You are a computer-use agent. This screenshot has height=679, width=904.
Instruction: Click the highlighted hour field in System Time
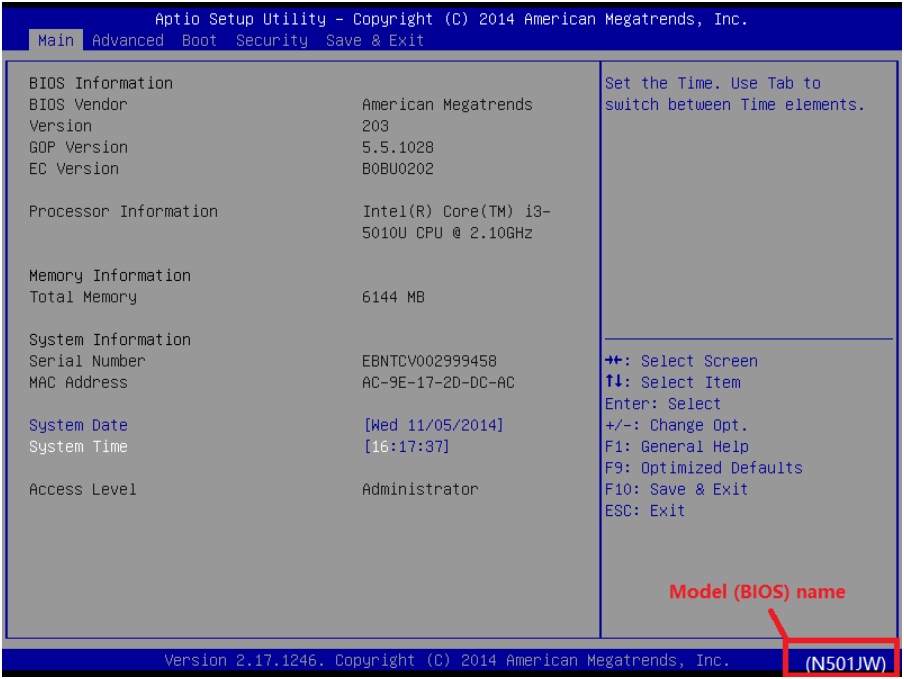point(379,447)
